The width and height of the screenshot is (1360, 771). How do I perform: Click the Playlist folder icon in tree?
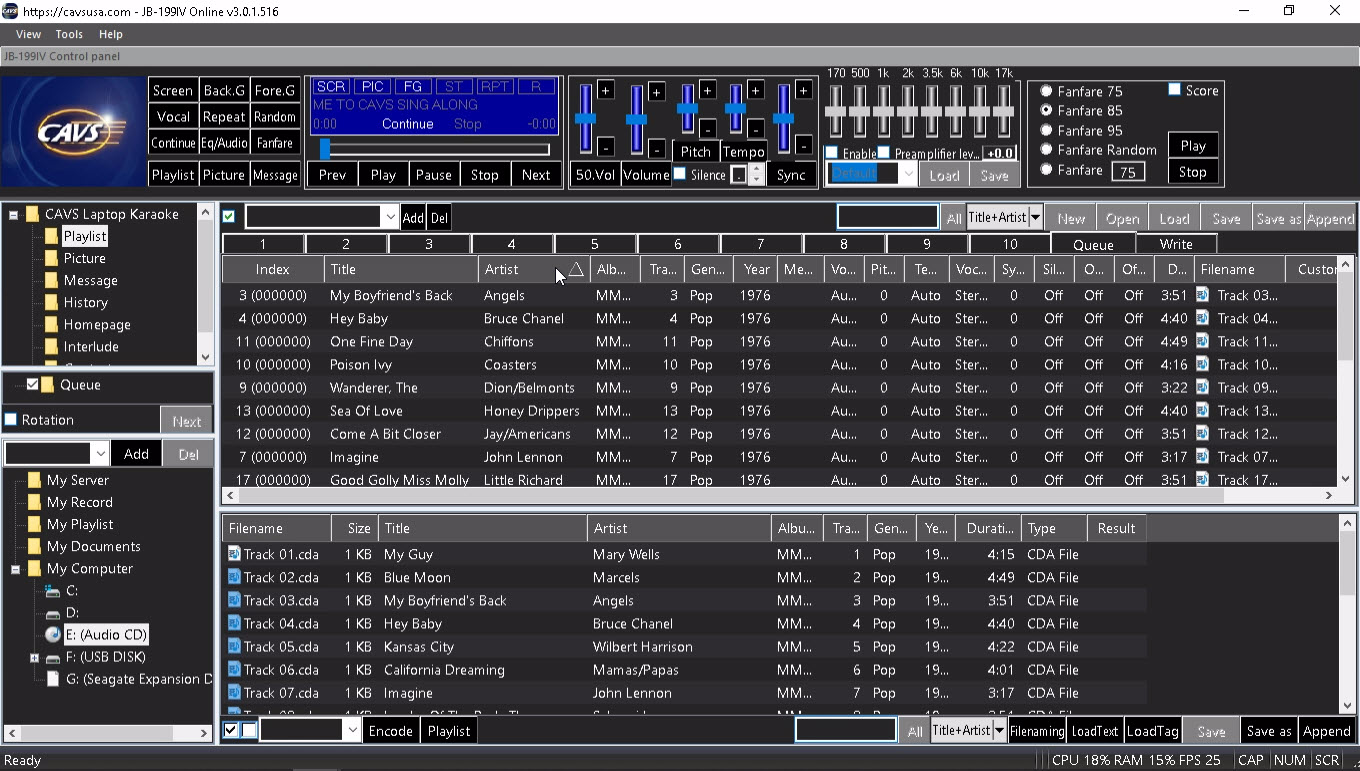tap(51, 236)
